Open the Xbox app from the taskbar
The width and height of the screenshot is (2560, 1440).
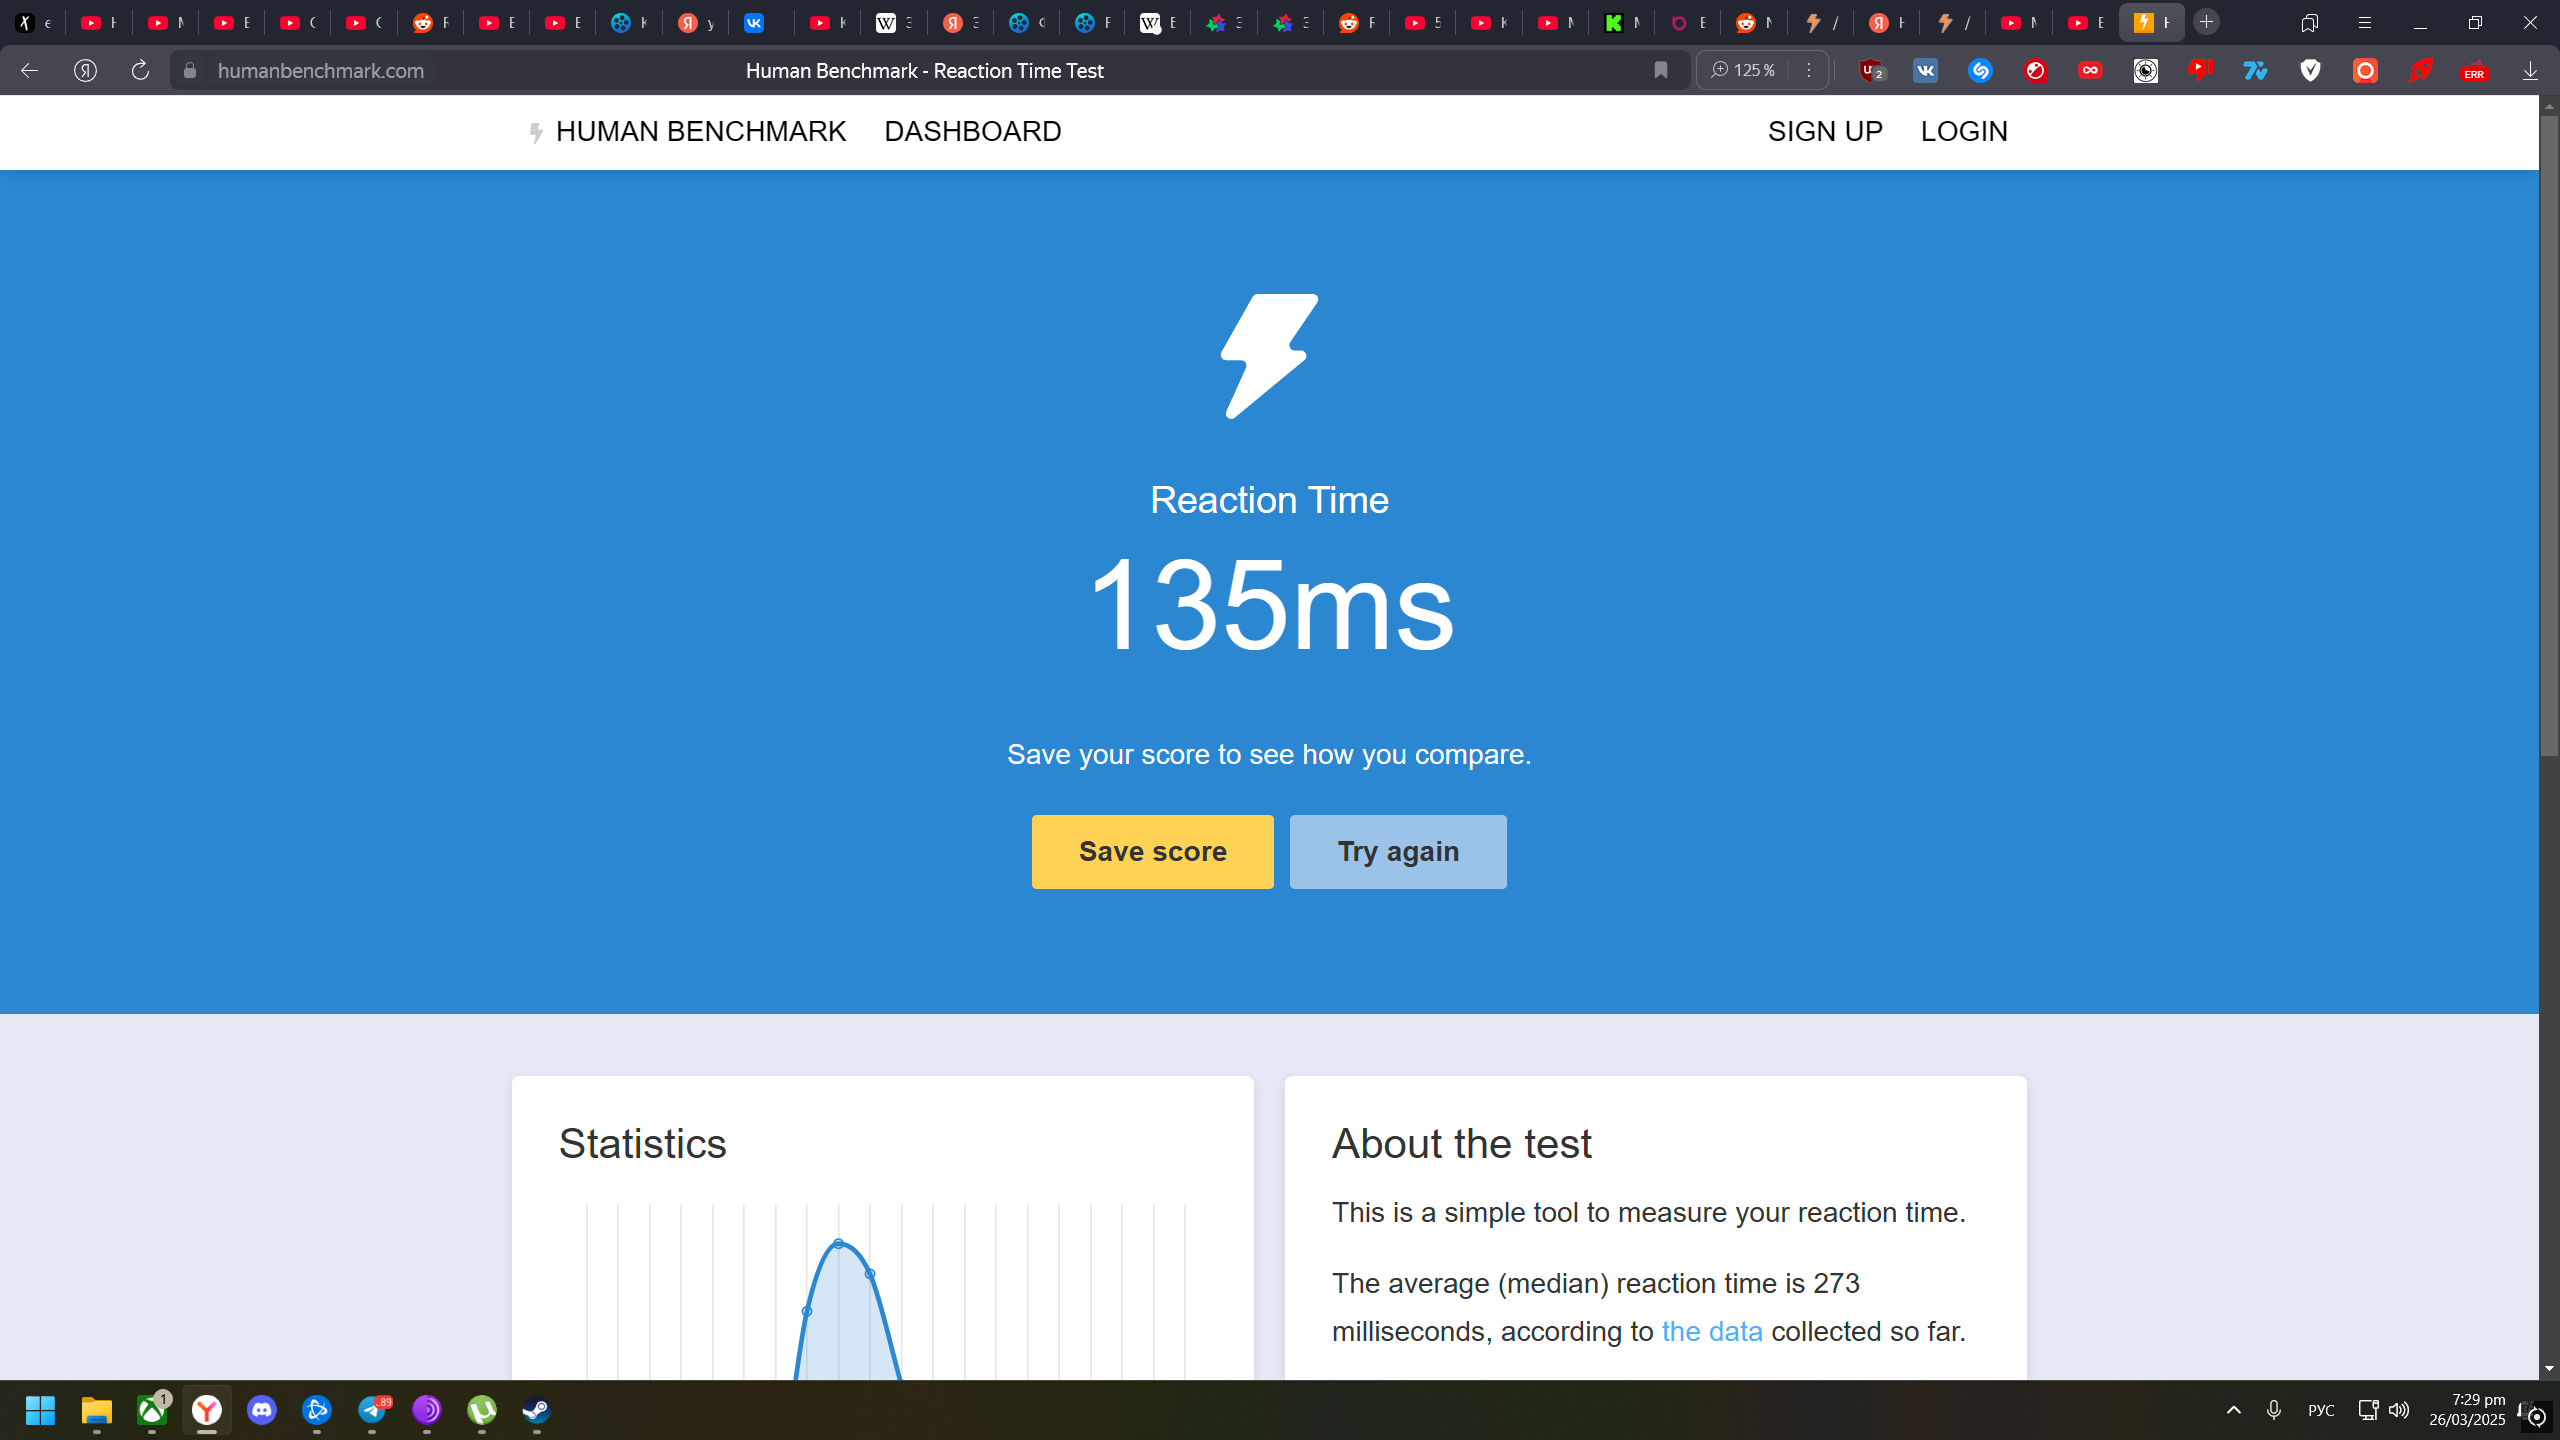tap(152, 1410)
